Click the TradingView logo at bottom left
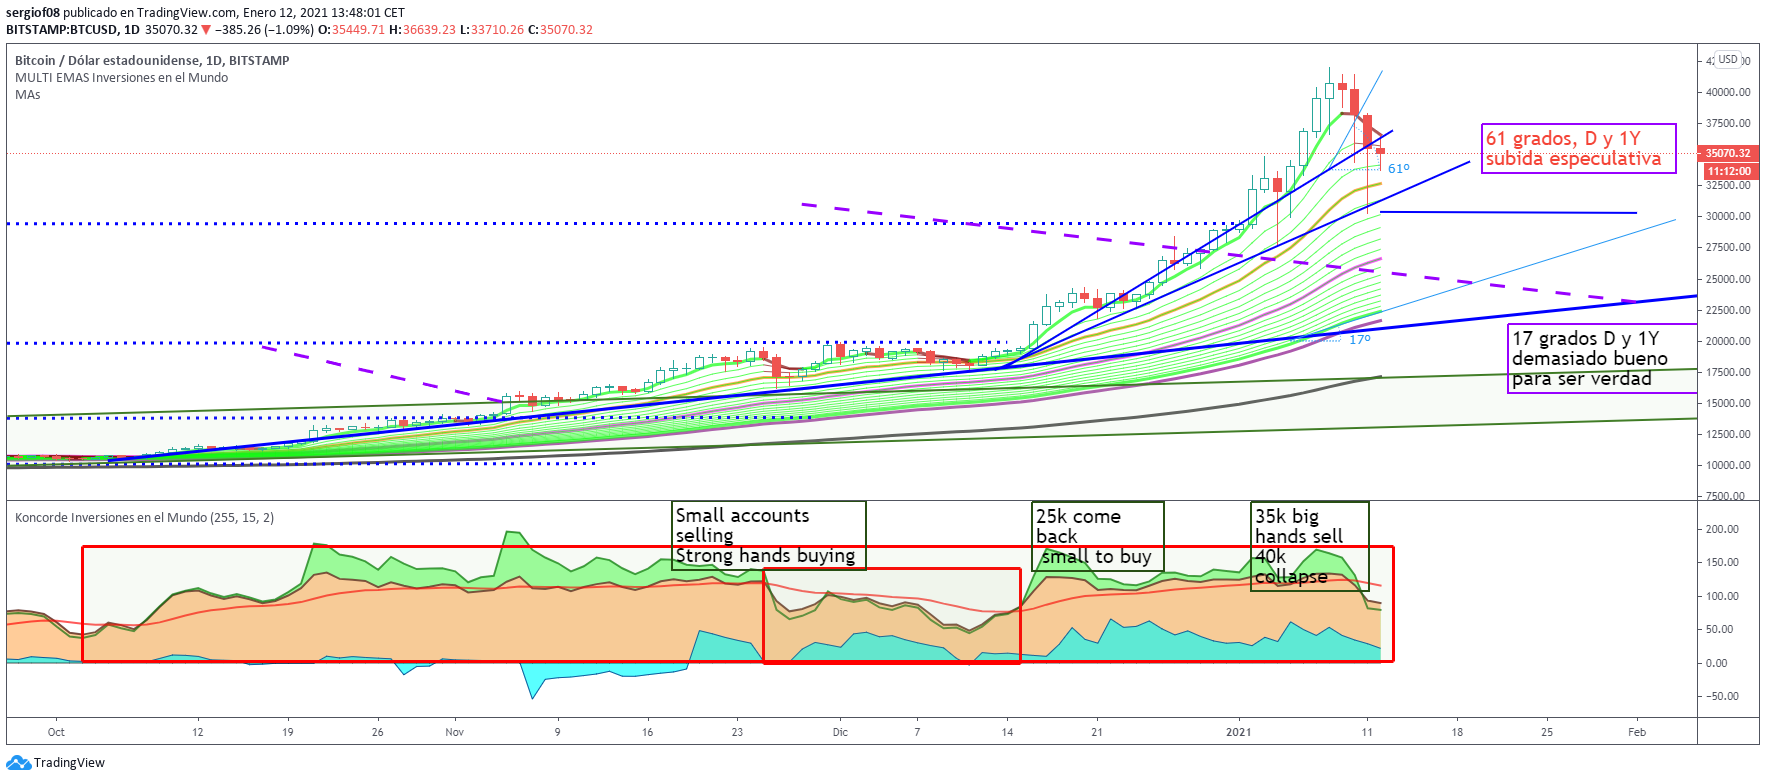1766x781 pixels. (x=55, y=763)
